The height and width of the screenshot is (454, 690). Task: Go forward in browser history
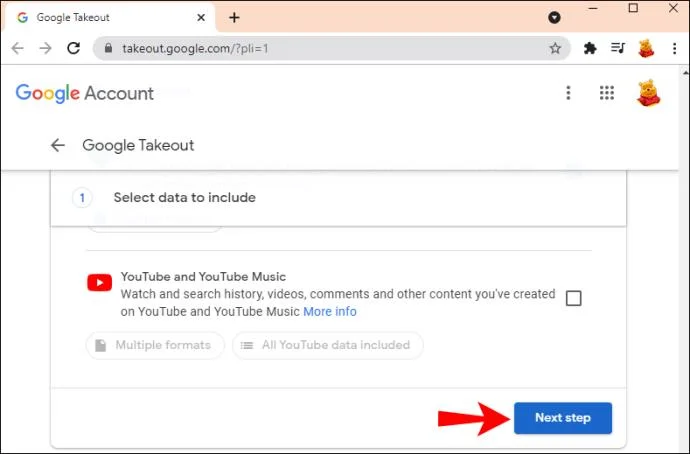45,48
